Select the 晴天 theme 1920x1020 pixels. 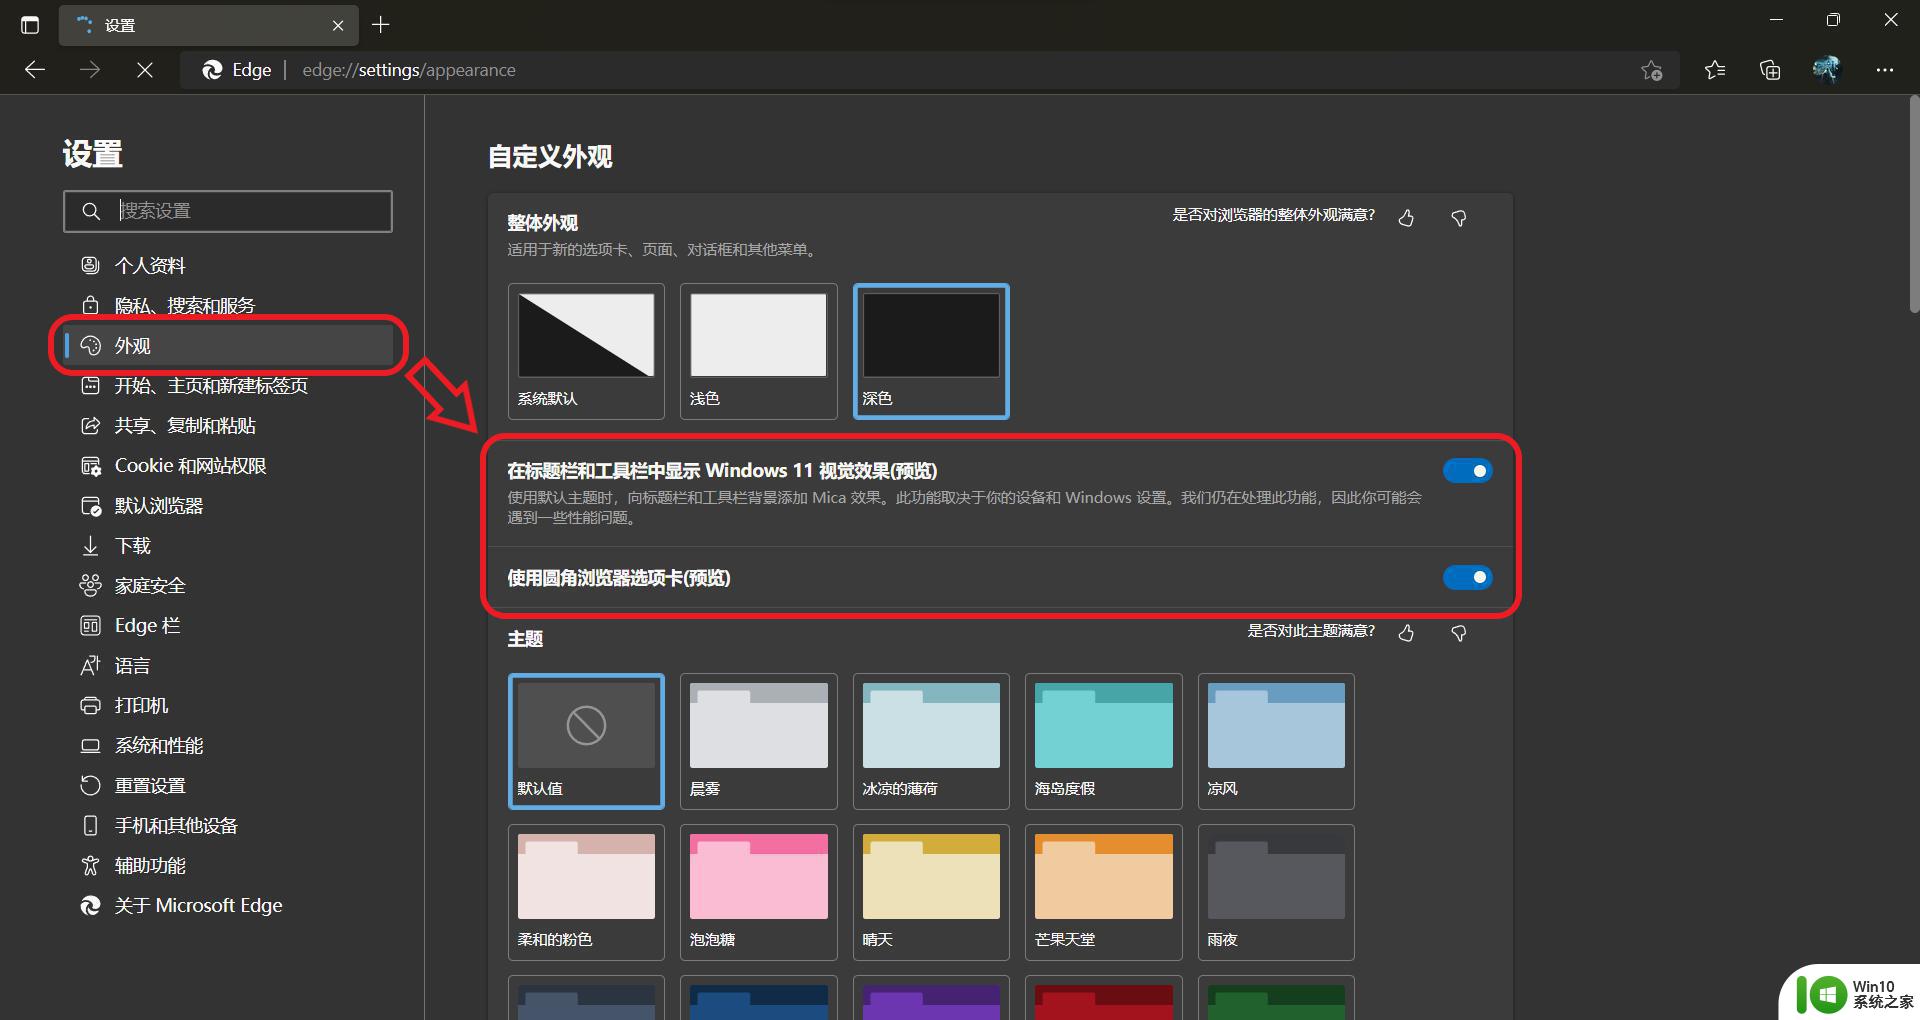[931, 892]
